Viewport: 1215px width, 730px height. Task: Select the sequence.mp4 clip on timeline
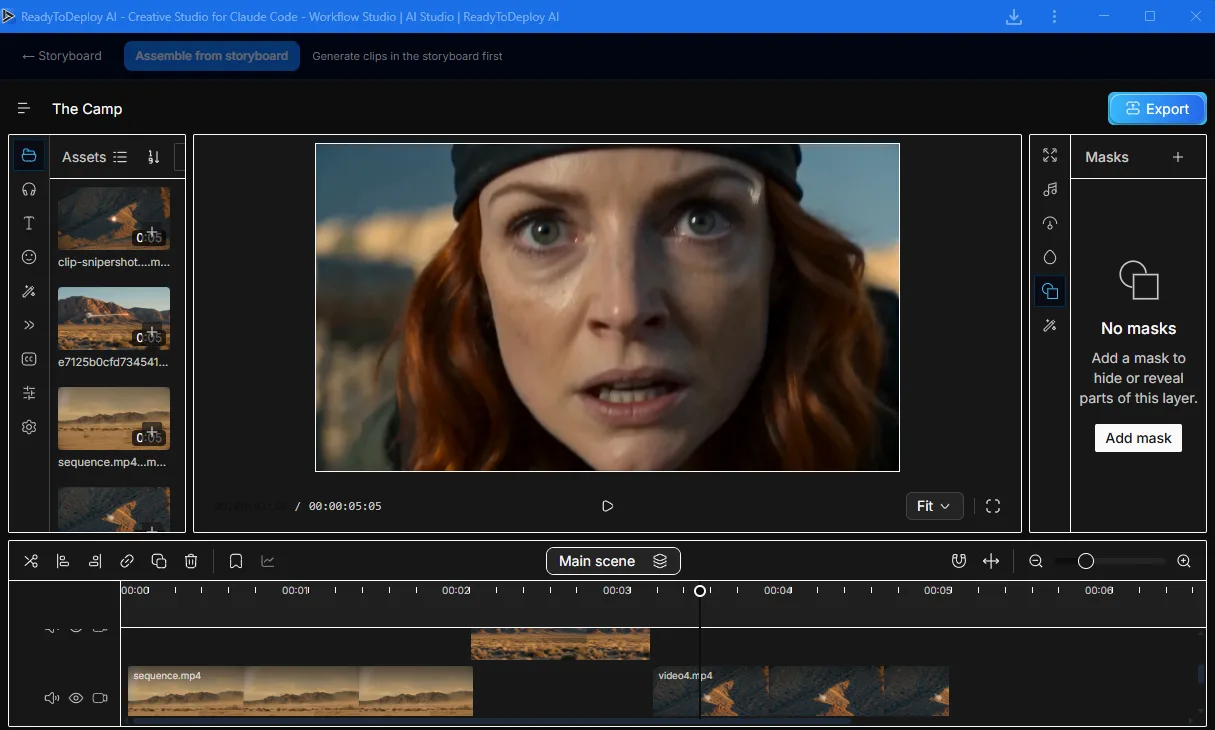click(x=300, y=691)
